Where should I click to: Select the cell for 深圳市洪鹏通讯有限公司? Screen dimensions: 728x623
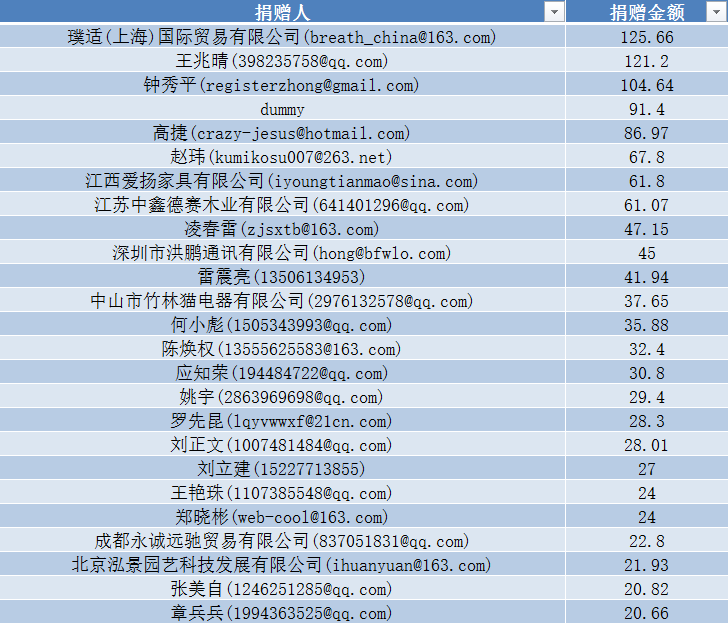pos(282,253)
